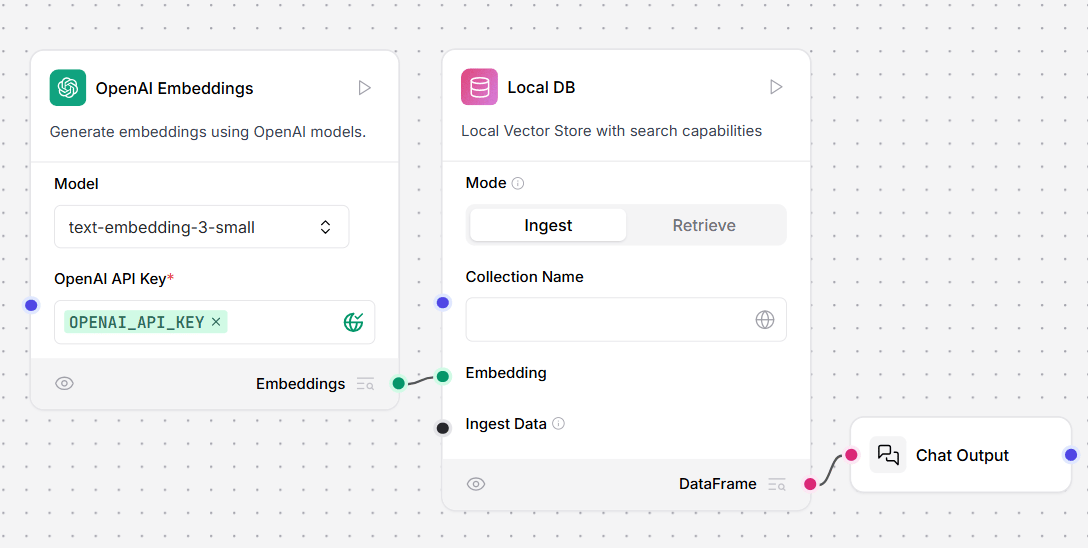This screenshot has height=548, width=1088.
Task: Click the green Embedding input handle on Local DB
Action: coord(443,377)
